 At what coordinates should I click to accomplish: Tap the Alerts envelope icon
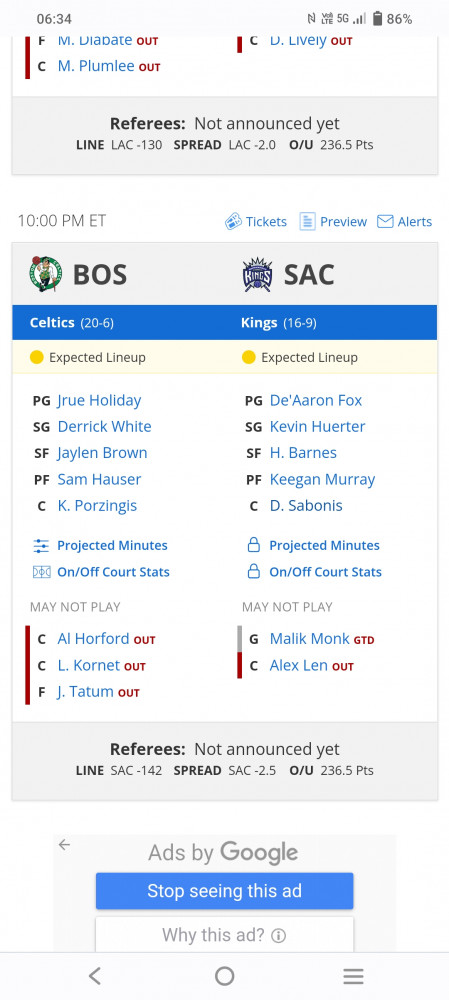[385, 221]
